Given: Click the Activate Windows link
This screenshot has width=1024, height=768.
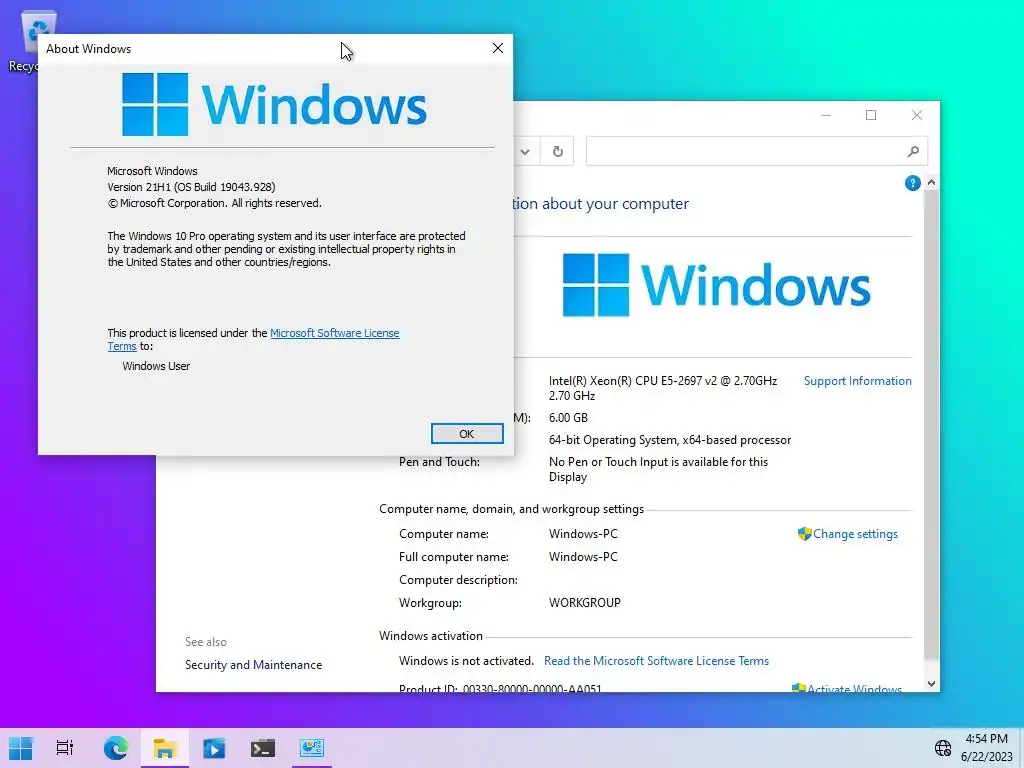Looking at the screenshot, I should [854, 689].
